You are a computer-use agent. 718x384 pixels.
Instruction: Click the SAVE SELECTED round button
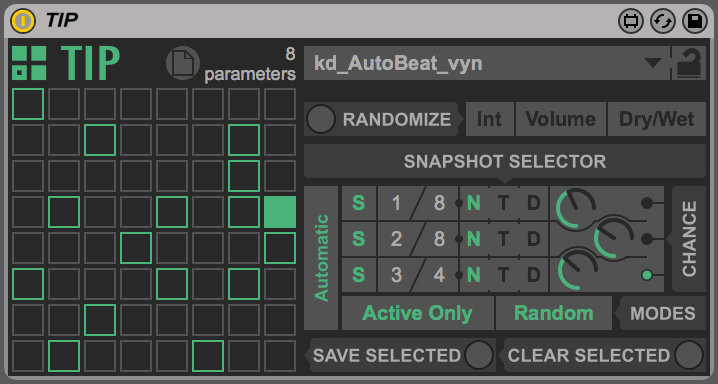click(479, 355)
